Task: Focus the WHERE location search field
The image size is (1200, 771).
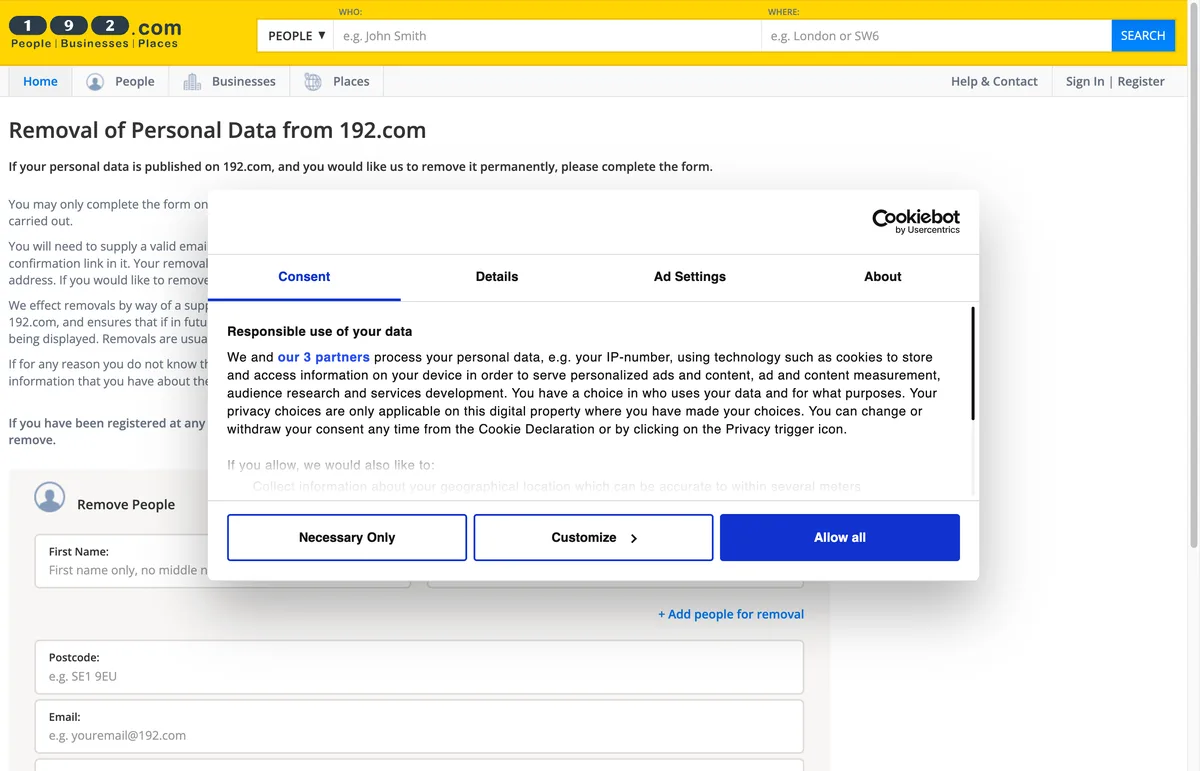Action: 936,36
